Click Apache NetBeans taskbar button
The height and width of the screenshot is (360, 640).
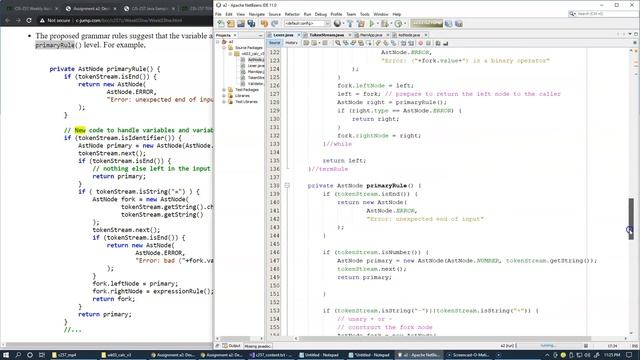(x=420, y=355)
